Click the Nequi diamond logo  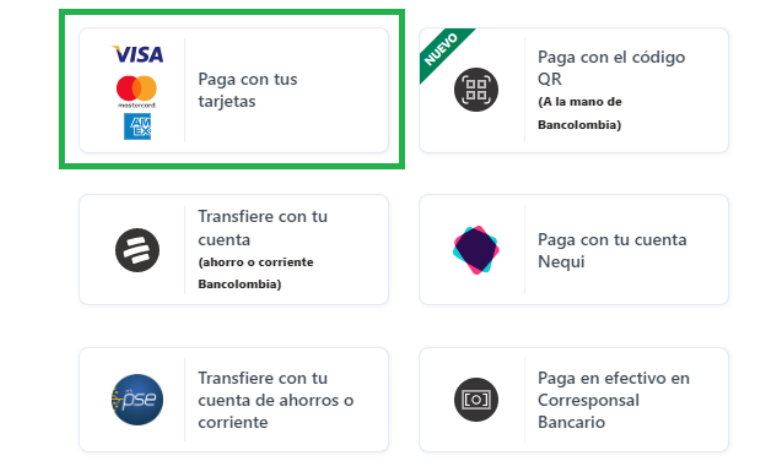(x=476, y=250)
